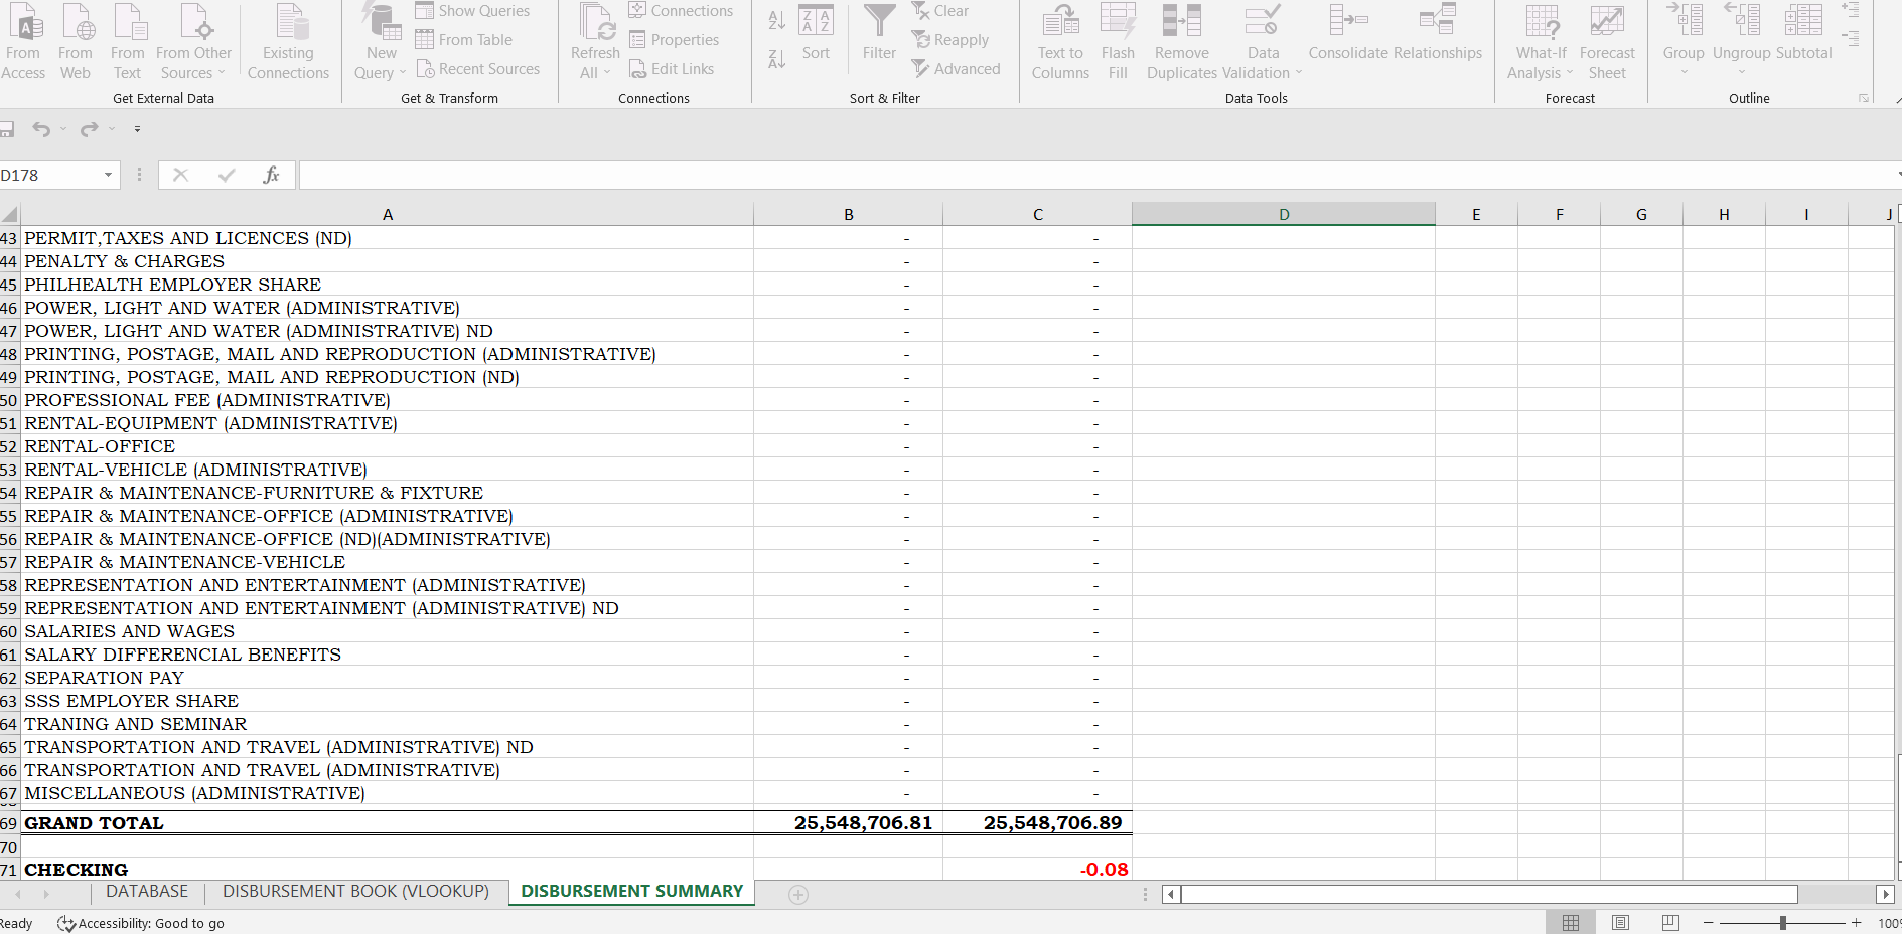Click the Insert Function fx button
The width and height of the screenshot is (1902, 934).
[x=271, y=175]
